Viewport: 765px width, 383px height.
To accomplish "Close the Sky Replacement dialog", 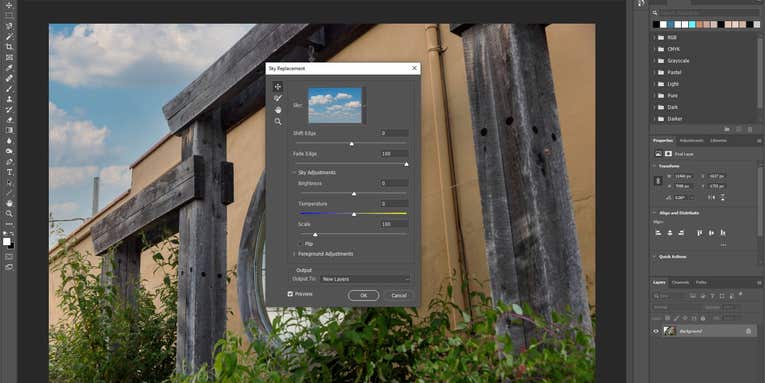I will click(414, 68).
